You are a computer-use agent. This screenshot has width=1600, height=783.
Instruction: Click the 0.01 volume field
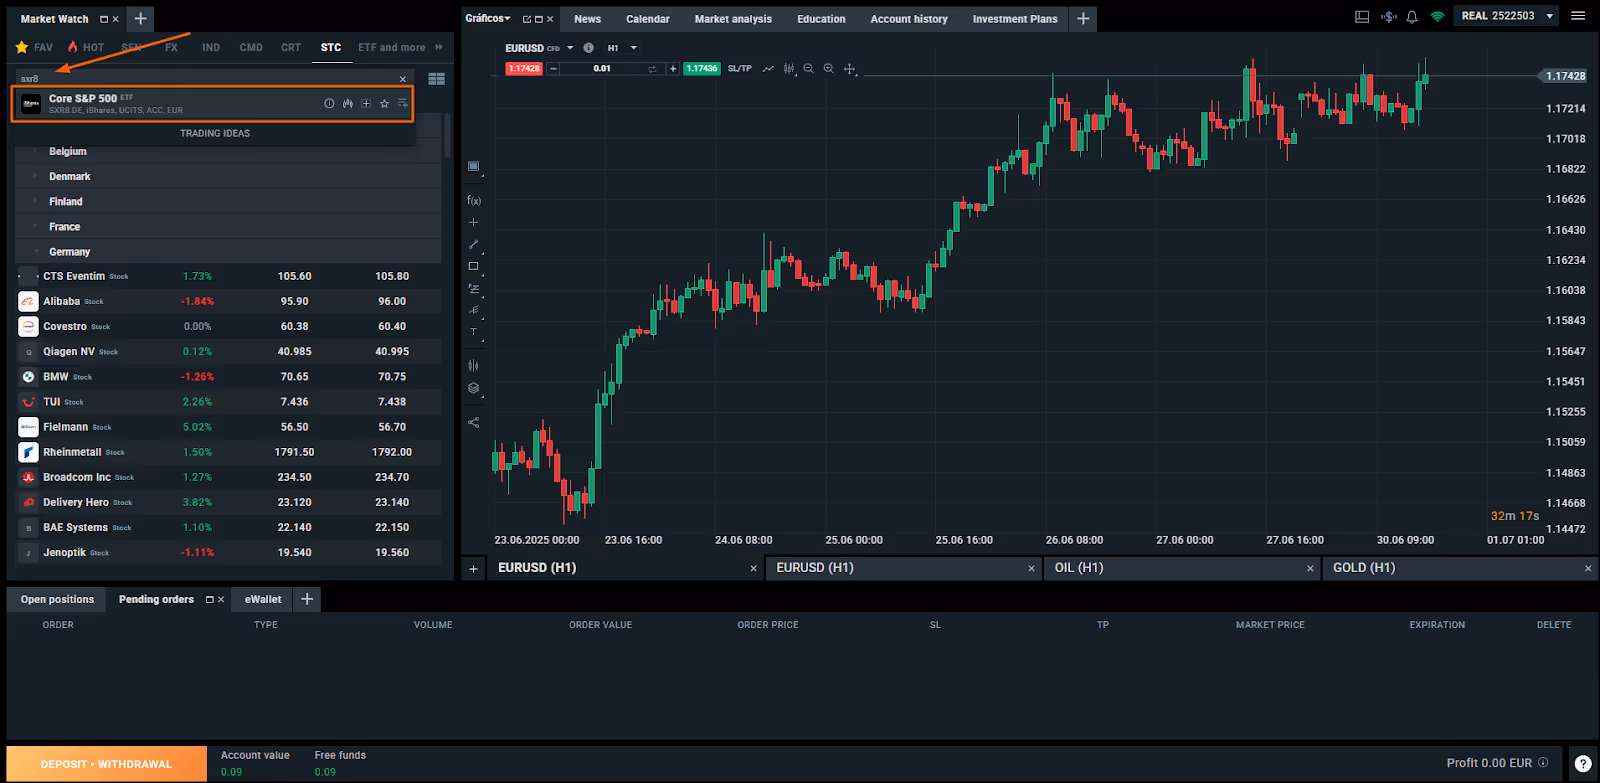click(602, 69)
